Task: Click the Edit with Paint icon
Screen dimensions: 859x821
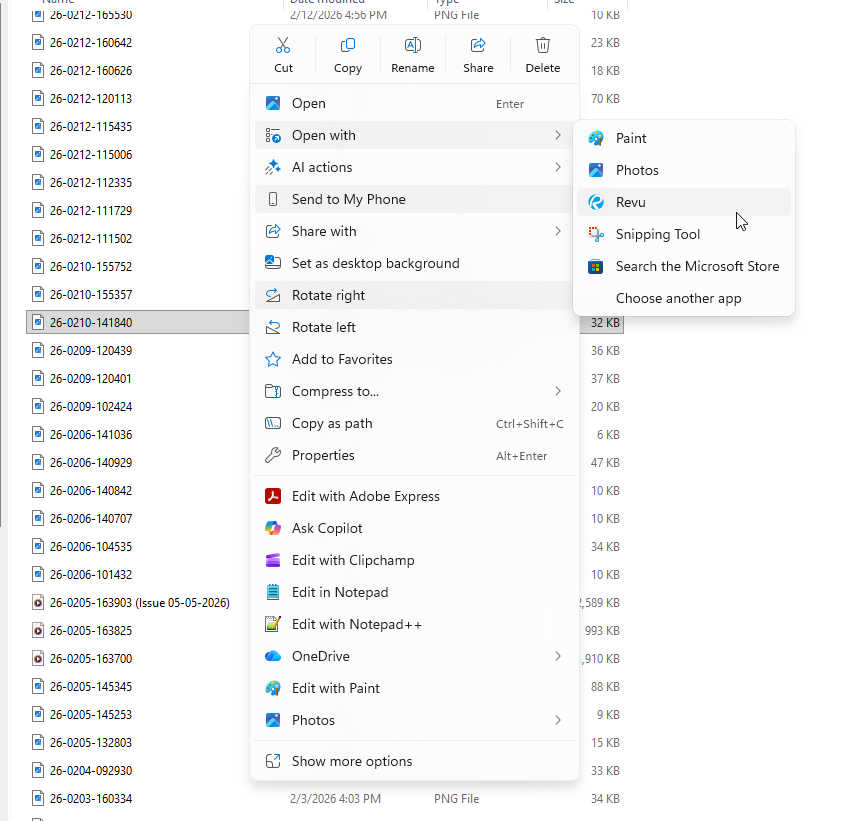Action: [x=273, y=688]
